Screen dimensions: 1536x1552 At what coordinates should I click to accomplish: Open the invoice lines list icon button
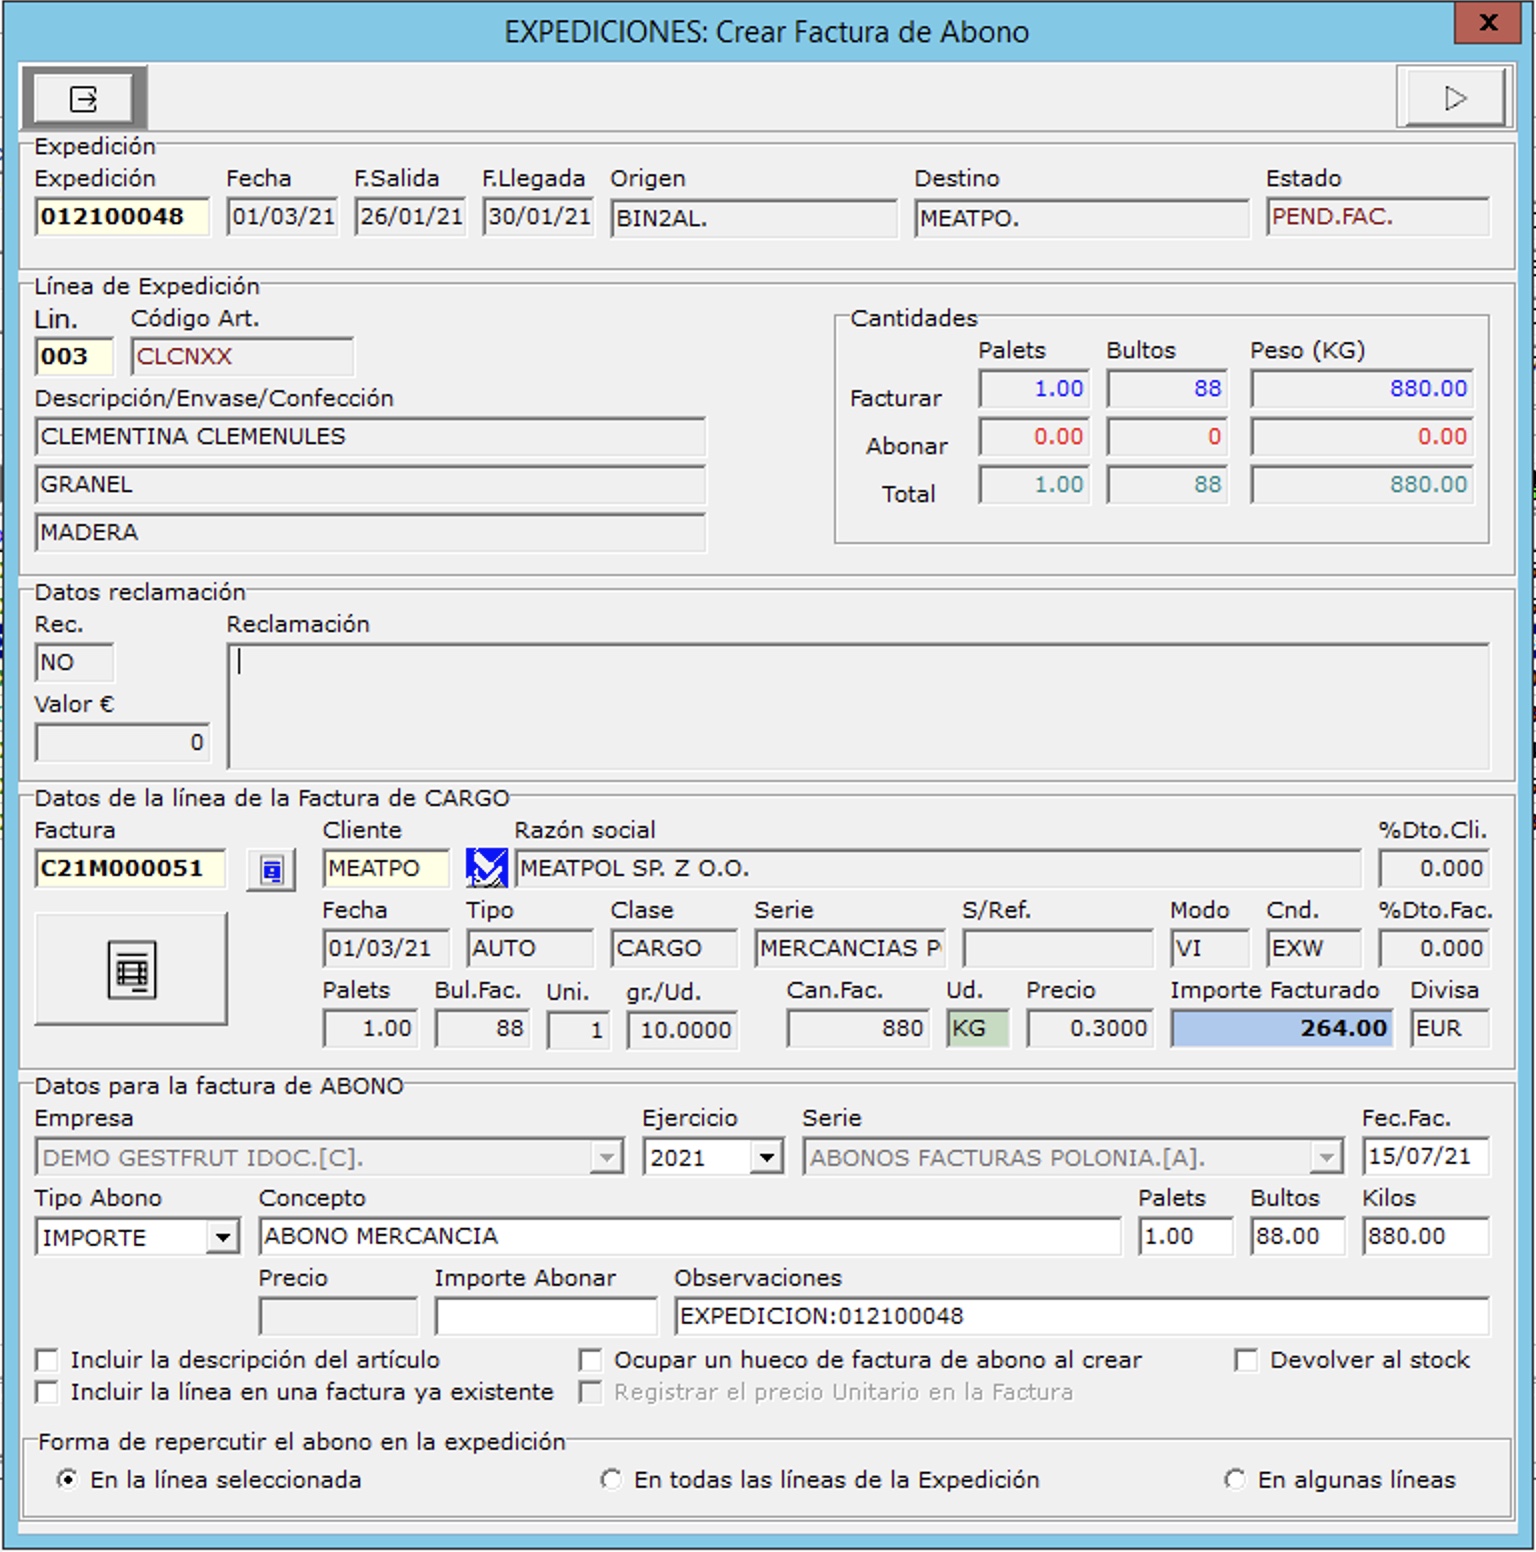[131, 969]
